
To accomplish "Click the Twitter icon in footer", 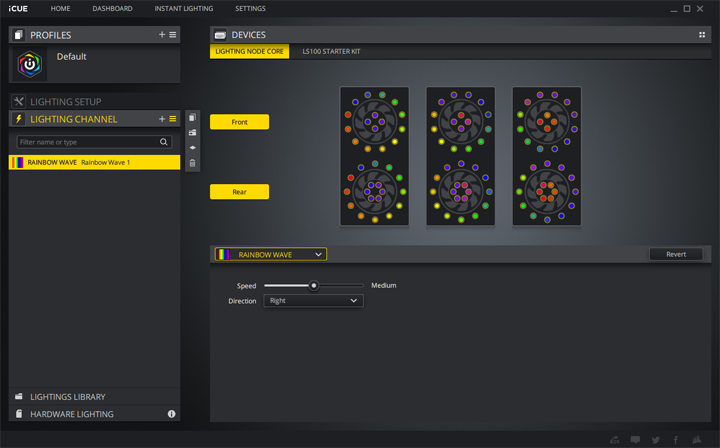I will pyautogui.click(x=655, y=439).
